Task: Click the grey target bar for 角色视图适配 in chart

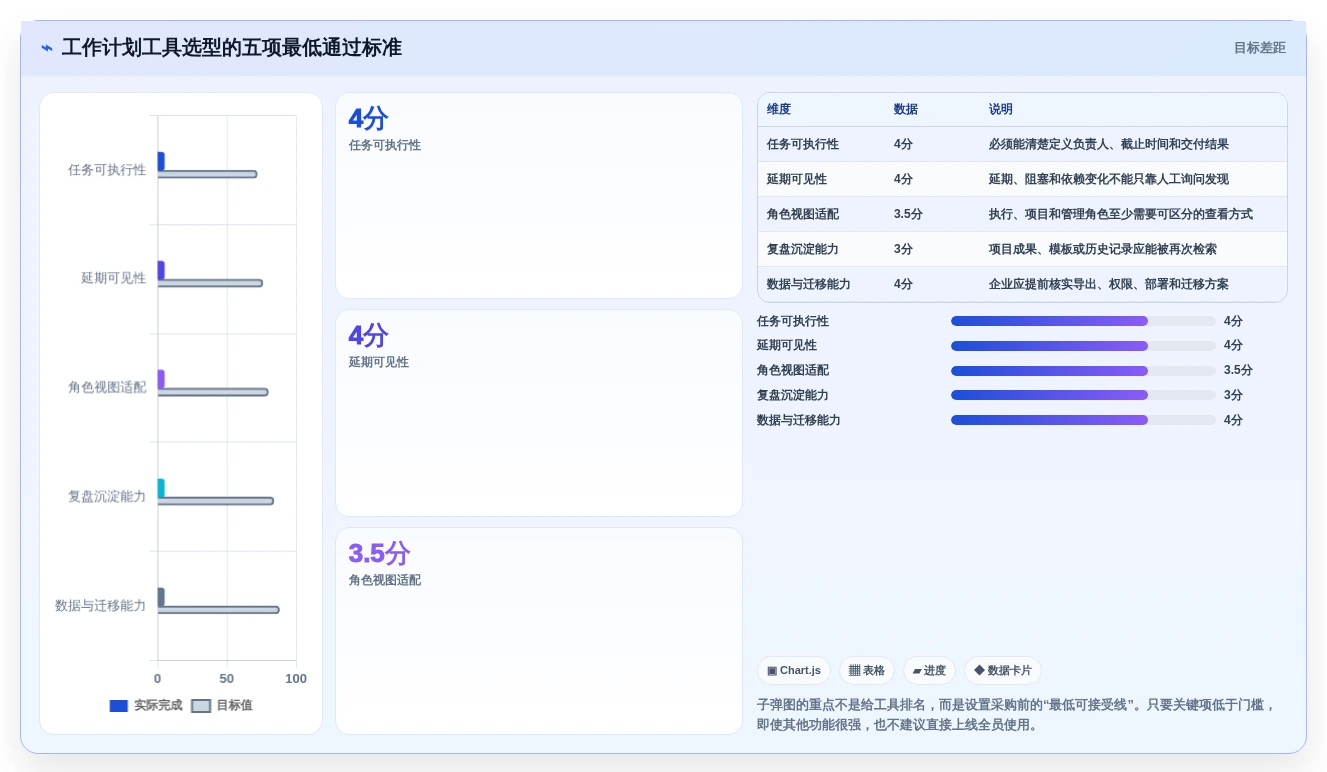Action: (x=213, y=392)
